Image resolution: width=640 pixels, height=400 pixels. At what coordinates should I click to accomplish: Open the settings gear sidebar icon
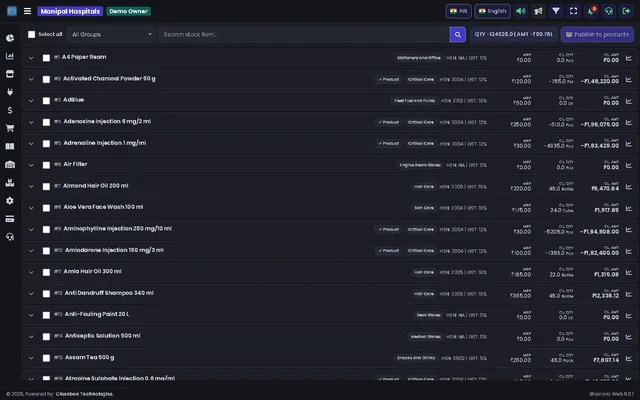click(10, 201)
